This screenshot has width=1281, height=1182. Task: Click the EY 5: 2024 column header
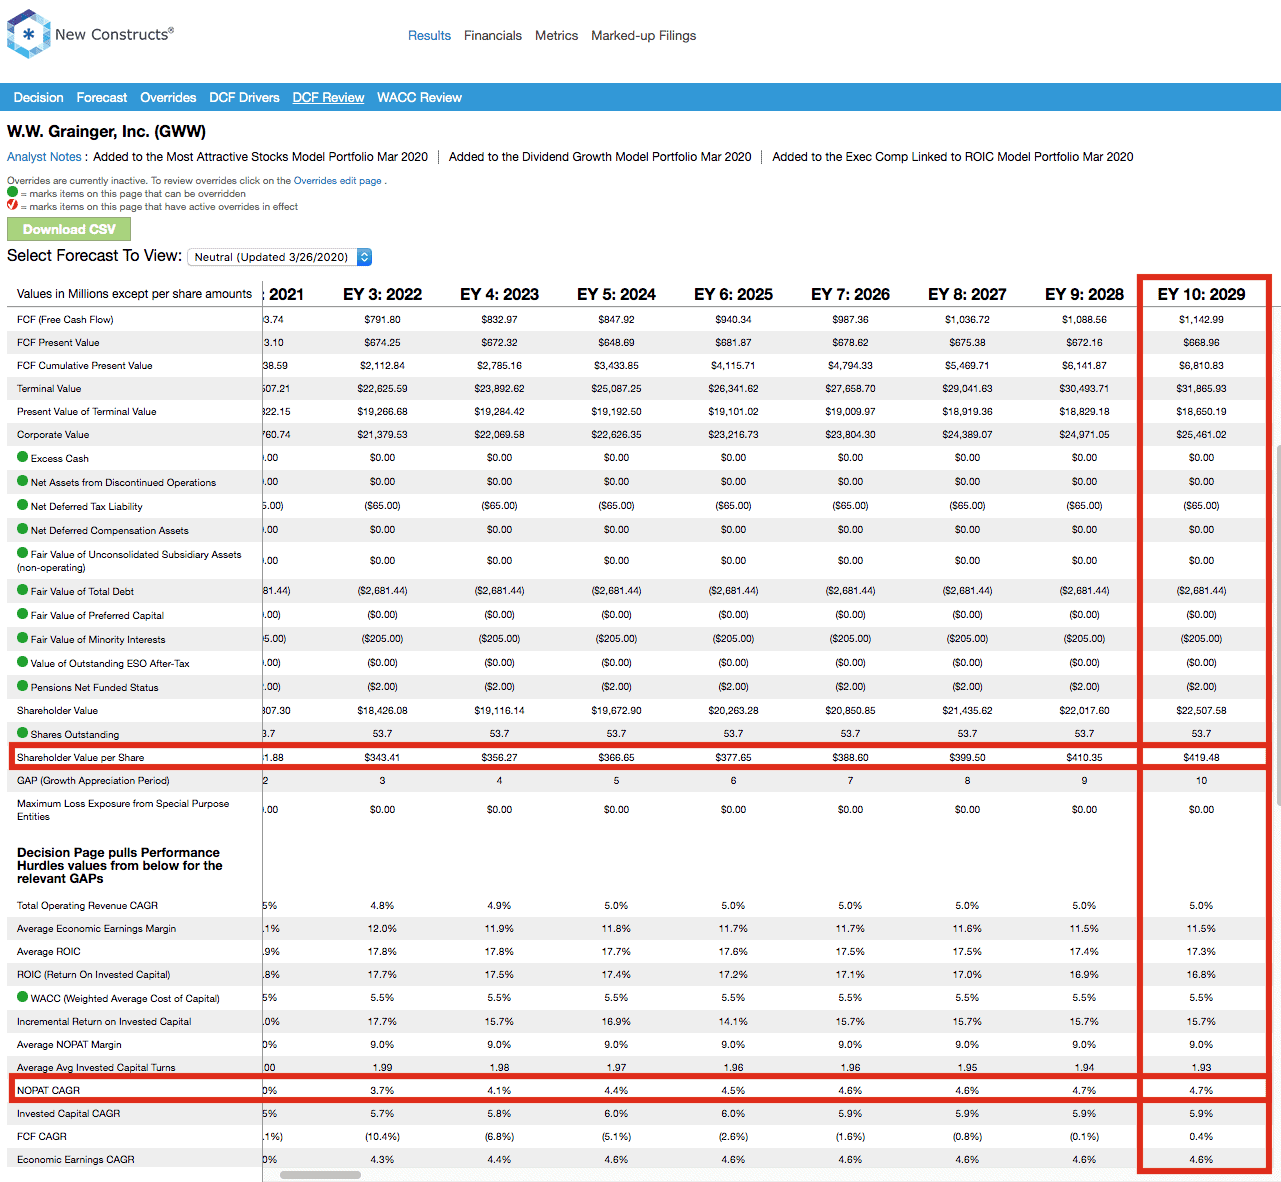(616, 294)
